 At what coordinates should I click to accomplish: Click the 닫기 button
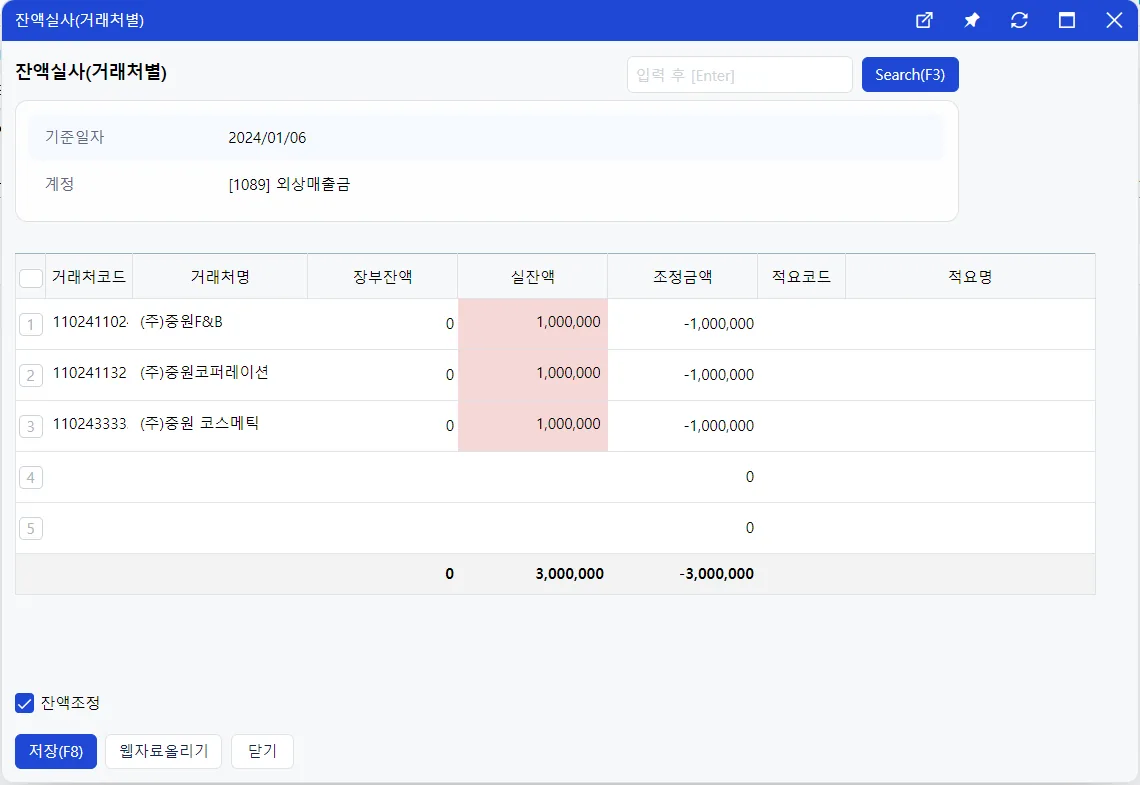pyautogui.click(x=262, y=751)
